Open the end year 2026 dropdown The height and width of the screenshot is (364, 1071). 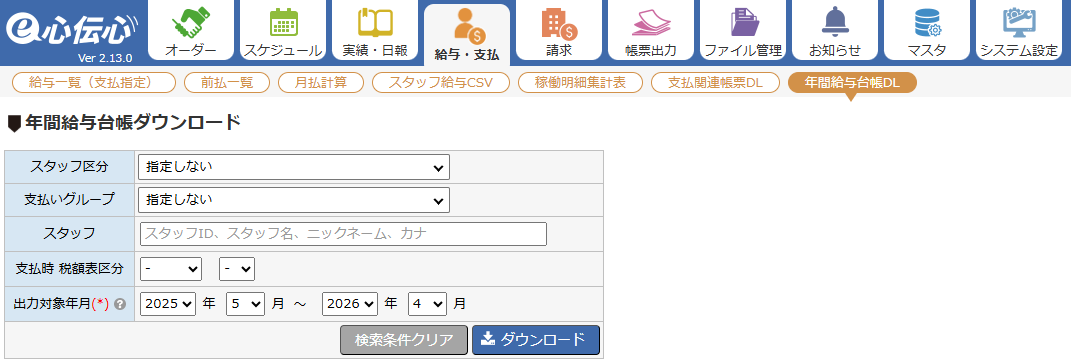[x=350, y=304]
